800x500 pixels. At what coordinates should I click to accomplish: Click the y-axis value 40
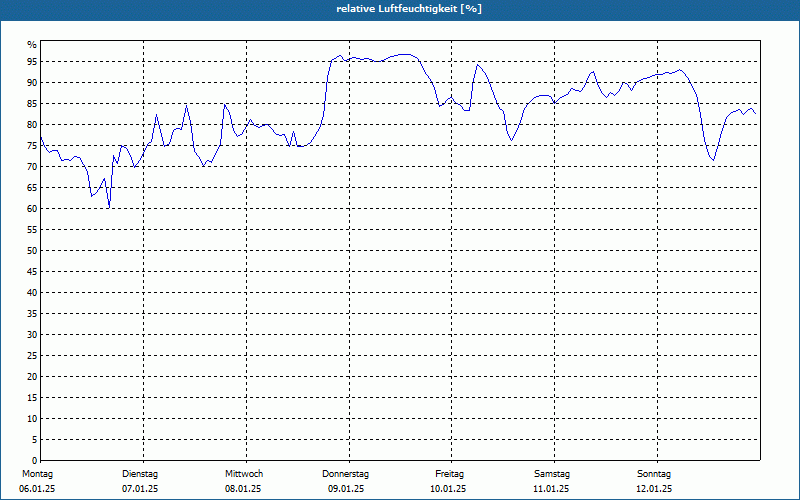32,293
